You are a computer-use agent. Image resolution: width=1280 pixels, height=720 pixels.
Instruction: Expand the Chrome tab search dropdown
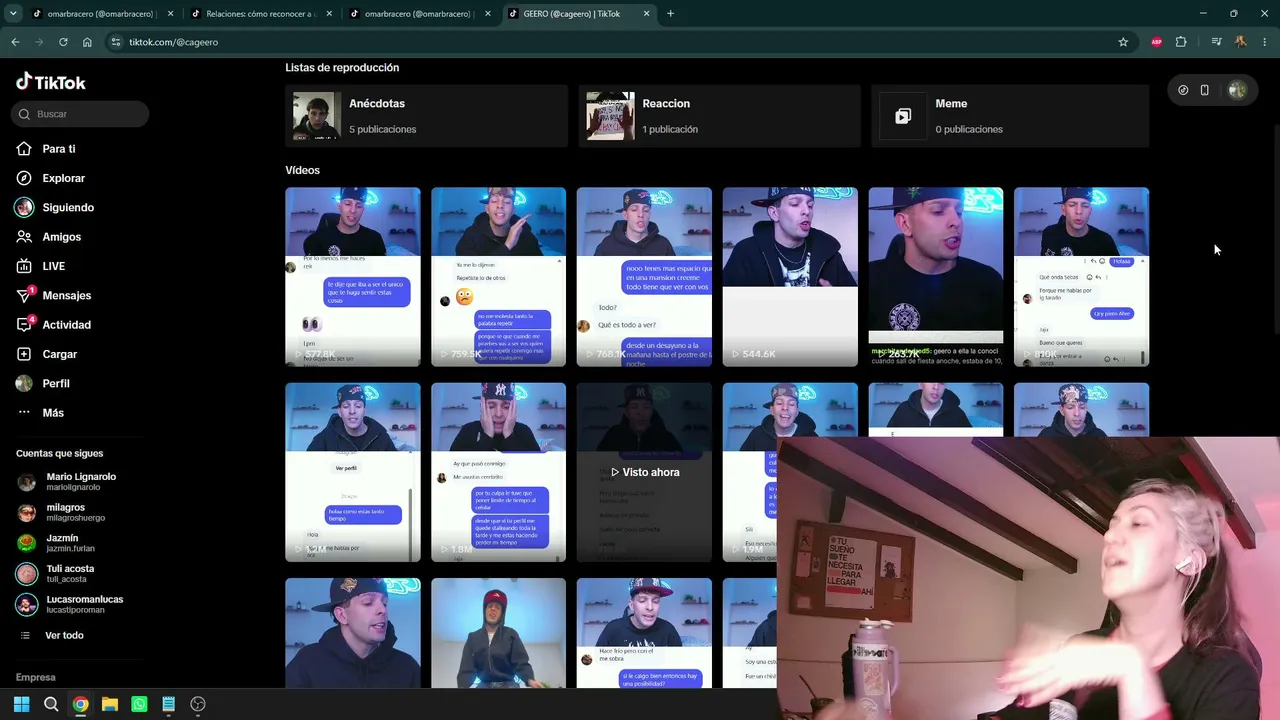[x=13, y=14]
